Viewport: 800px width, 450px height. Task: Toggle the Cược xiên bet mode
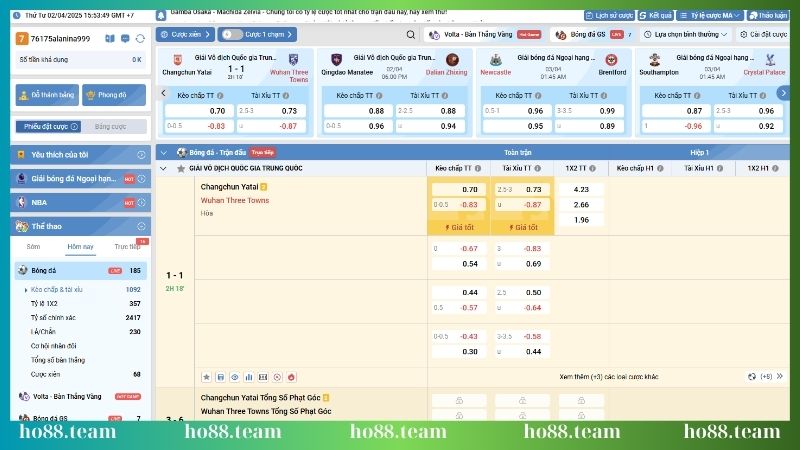coord(185,34)
